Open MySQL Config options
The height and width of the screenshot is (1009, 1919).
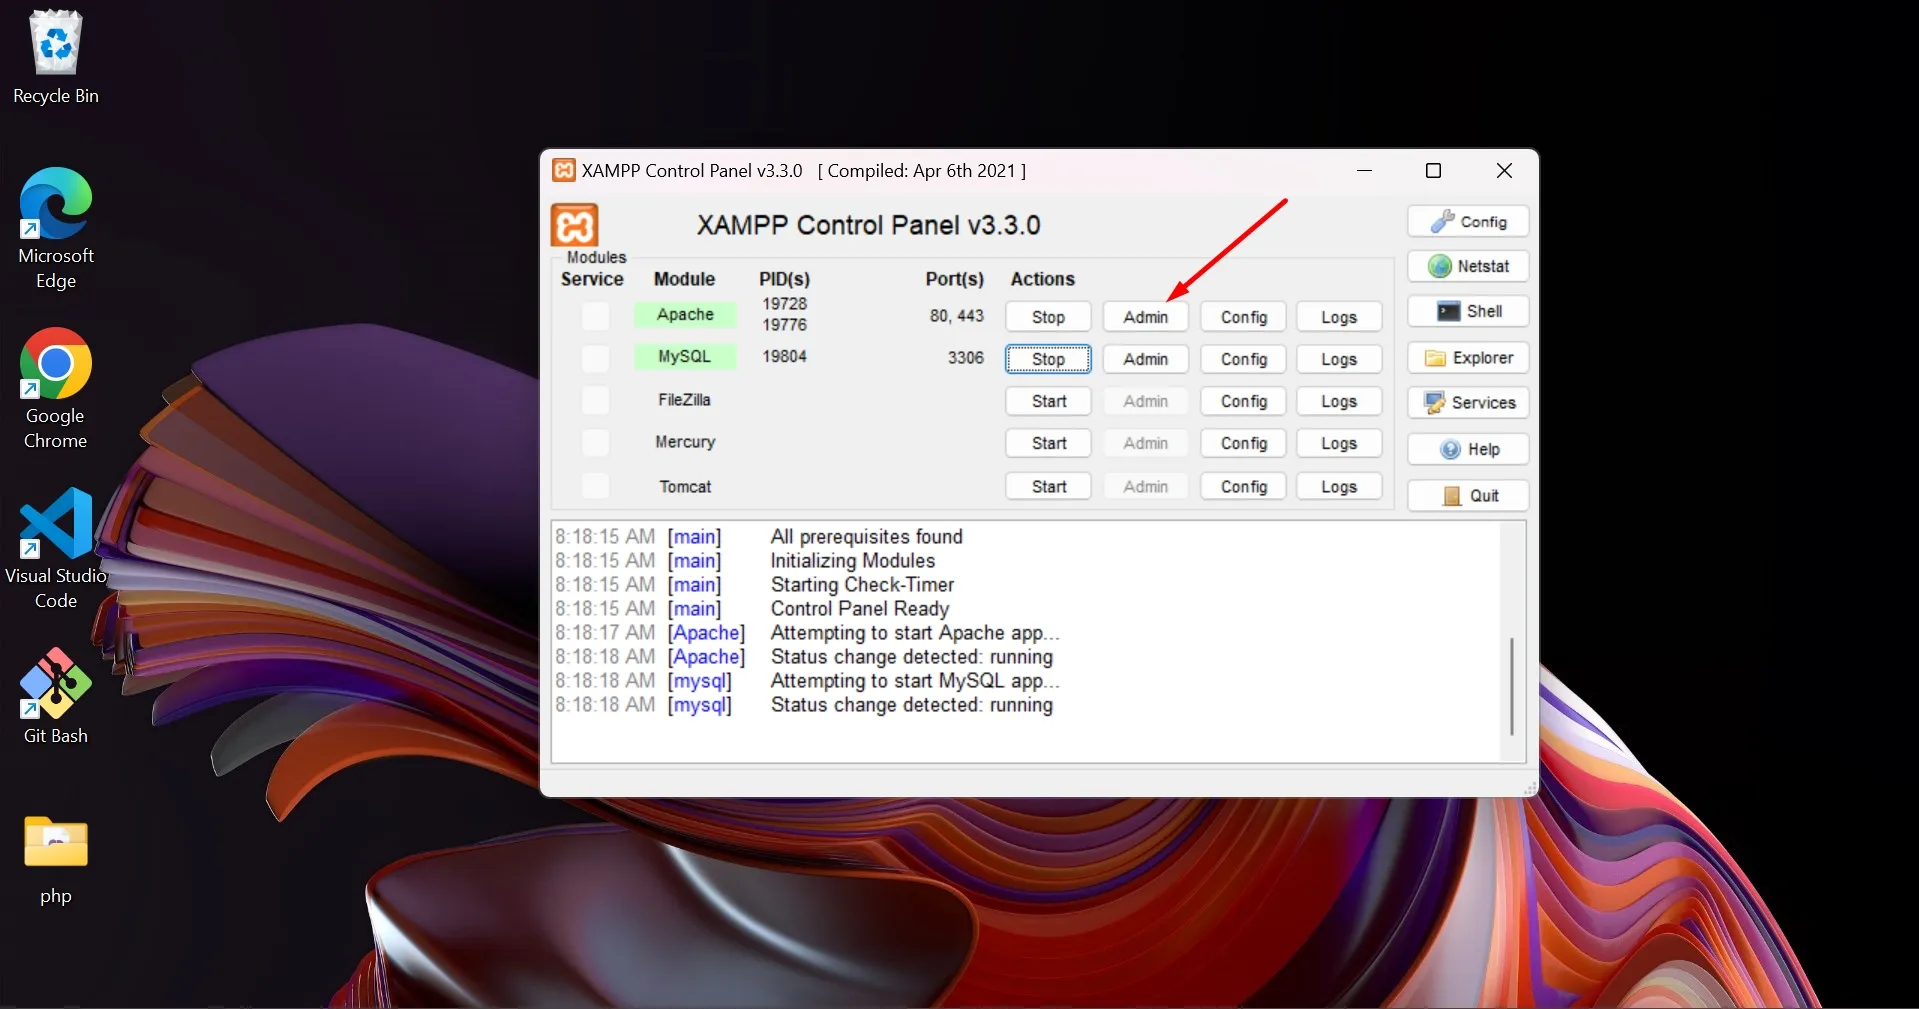click(x=1243, y=359)
